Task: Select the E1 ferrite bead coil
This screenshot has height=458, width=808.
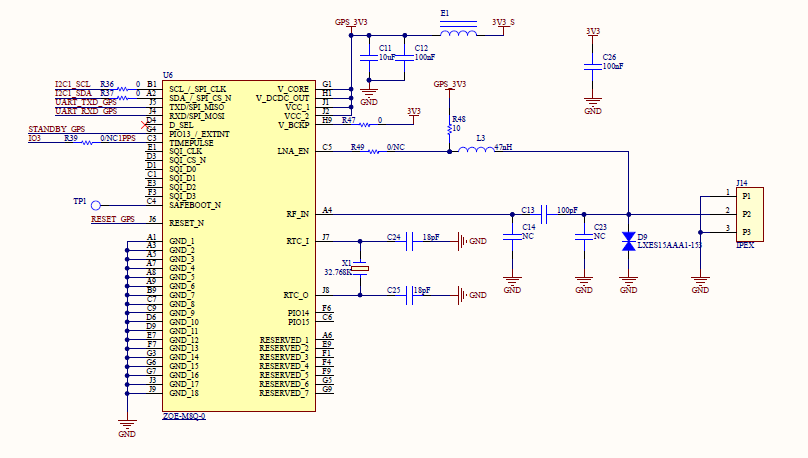Action: coord(458,33)
